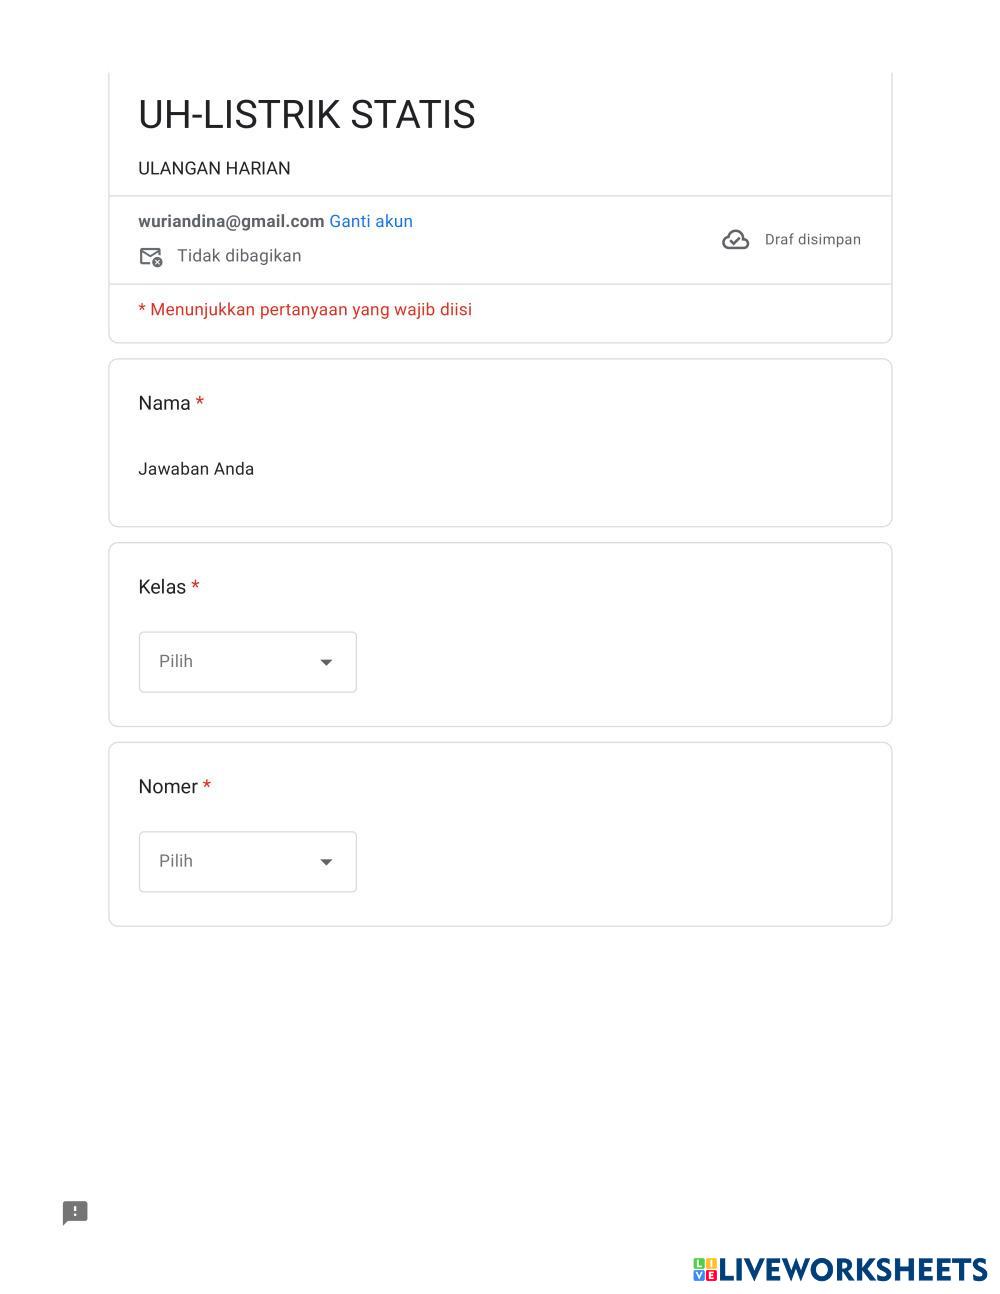Click the LIVEWORKSHEETS wordmark text
The image size is (1000, 1294).
click(853, 1270)
